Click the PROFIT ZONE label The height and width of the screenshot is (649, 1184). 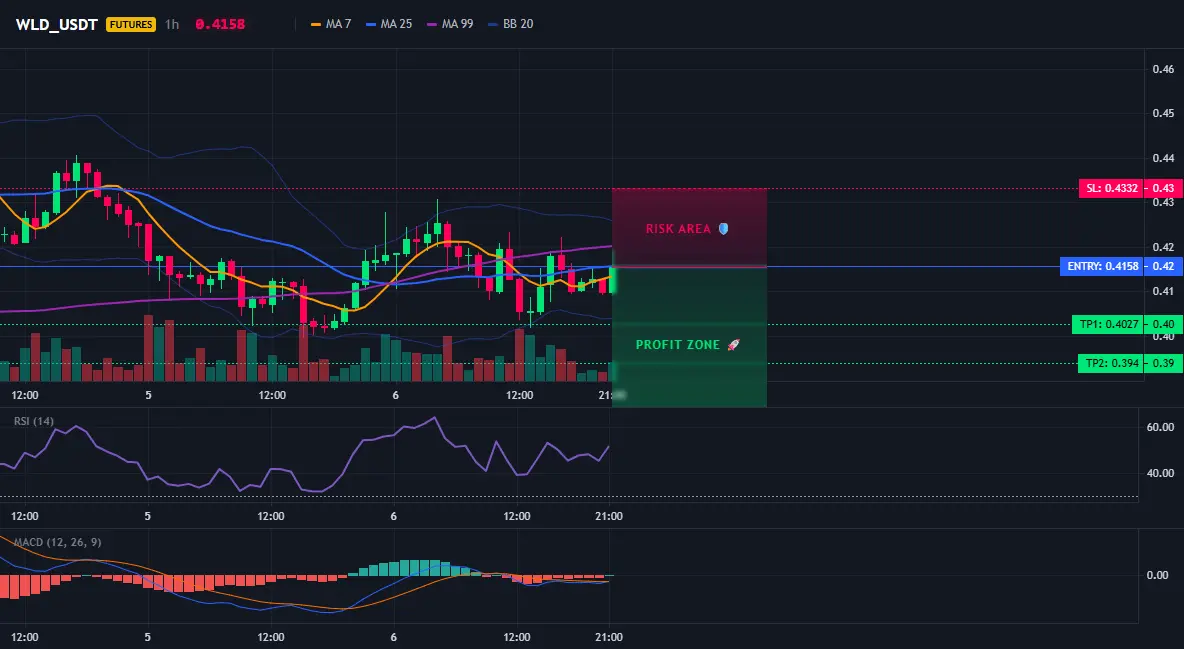678,345
